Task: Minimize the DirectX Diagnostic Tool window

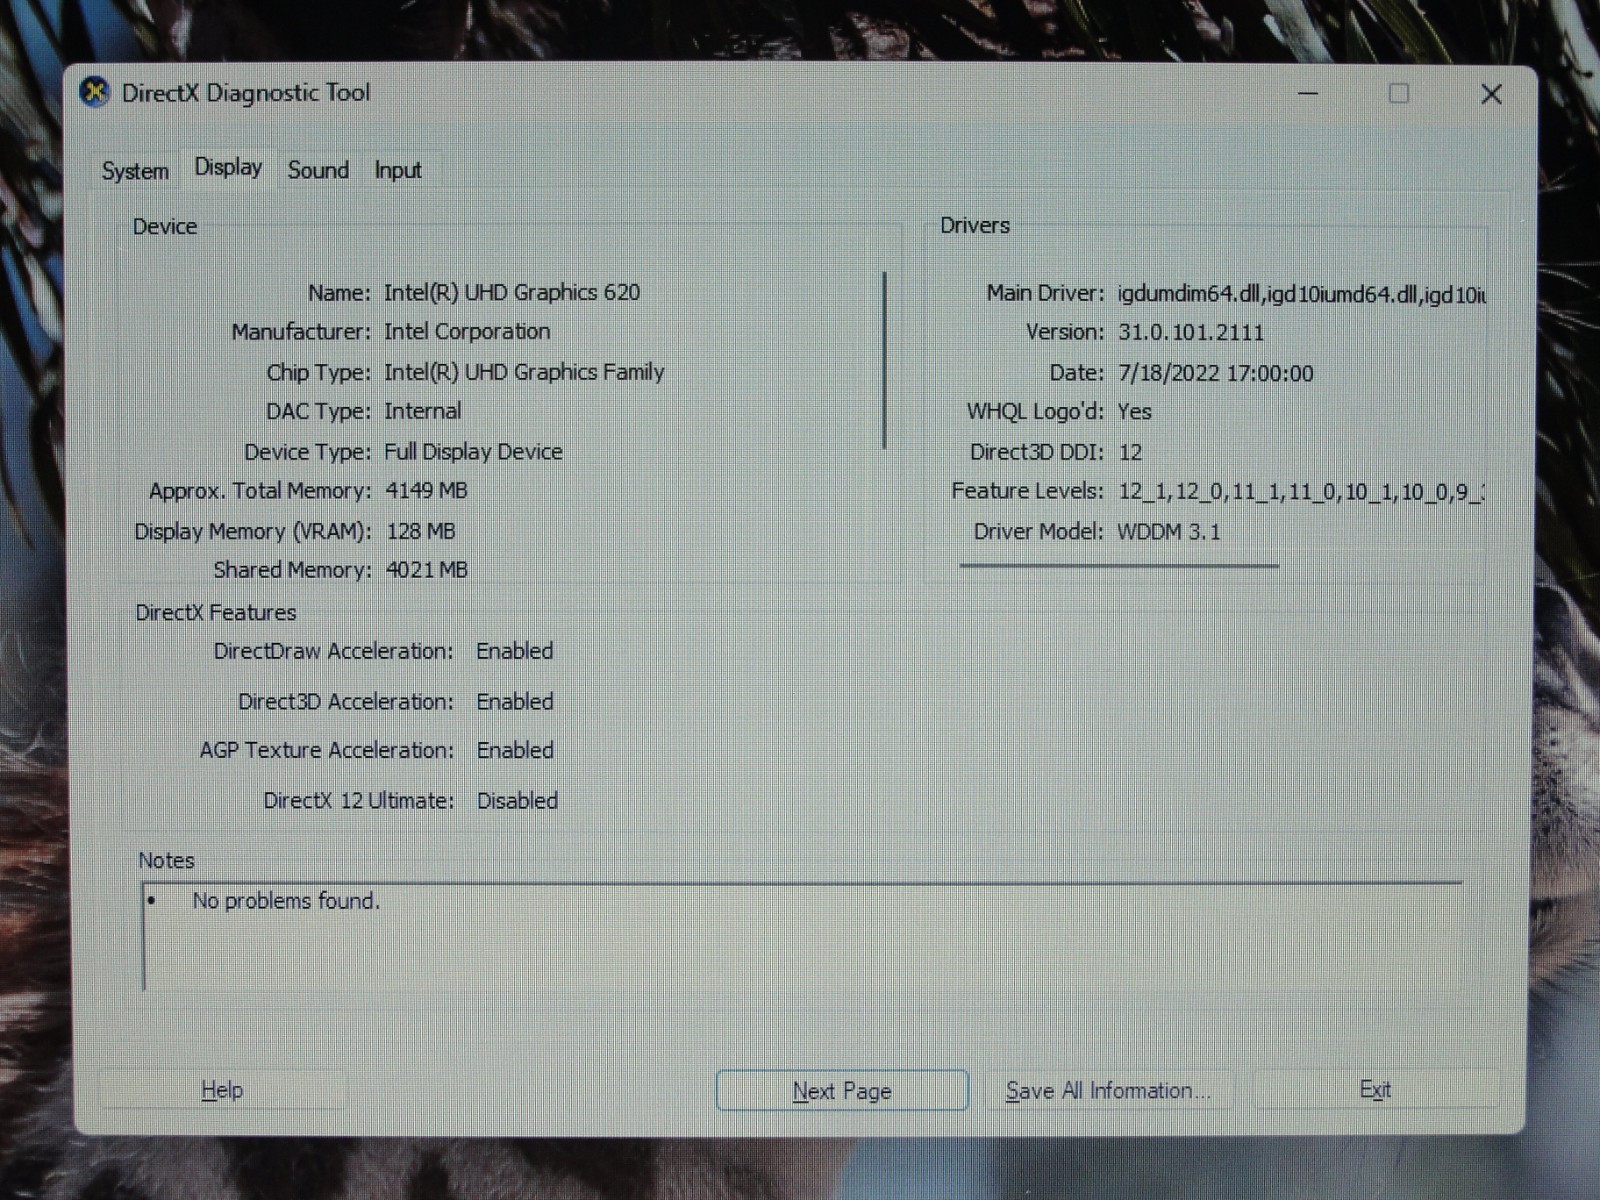Action: [x=1308, y=94]
